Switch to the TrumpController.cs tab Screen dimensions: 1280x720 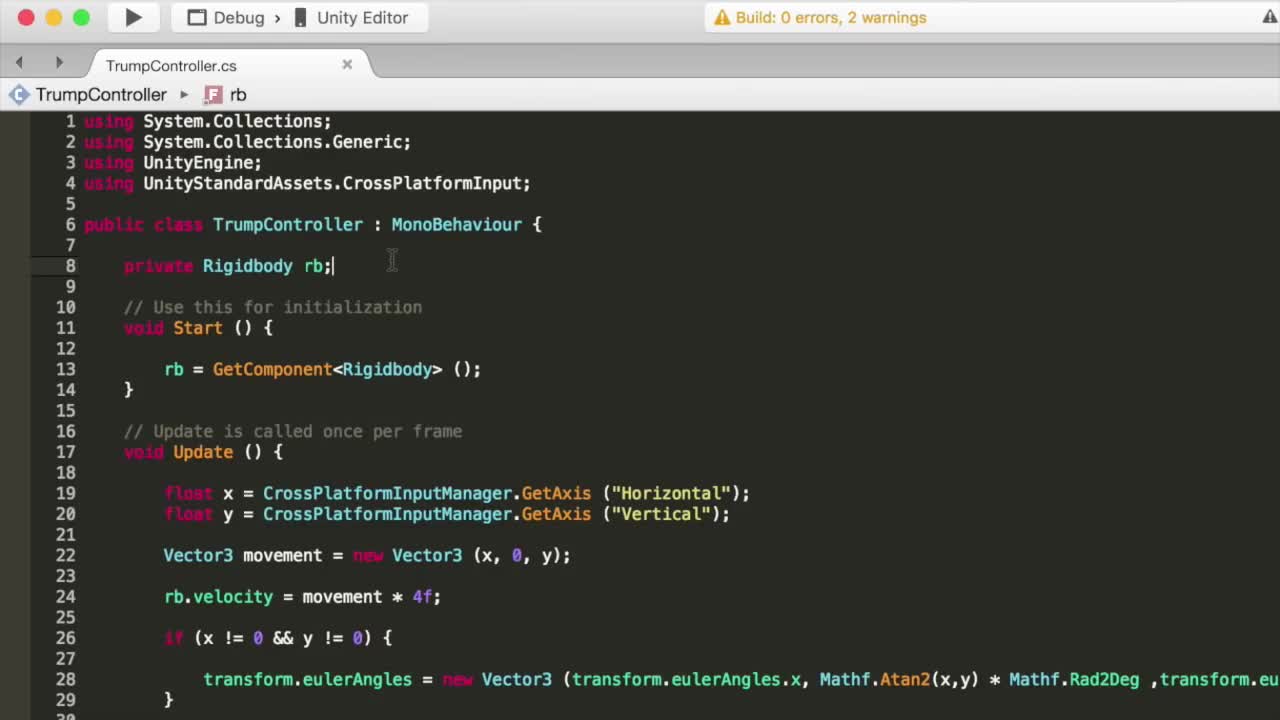[171, 65]
